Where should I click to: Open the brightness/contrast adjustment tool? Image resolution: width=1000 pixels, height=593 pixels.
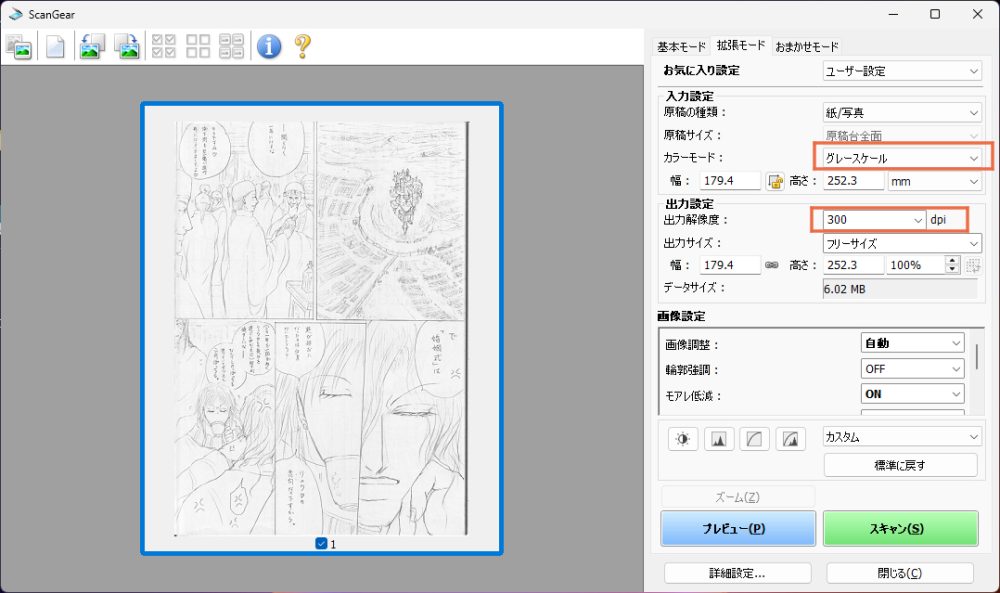coord(684,438)
